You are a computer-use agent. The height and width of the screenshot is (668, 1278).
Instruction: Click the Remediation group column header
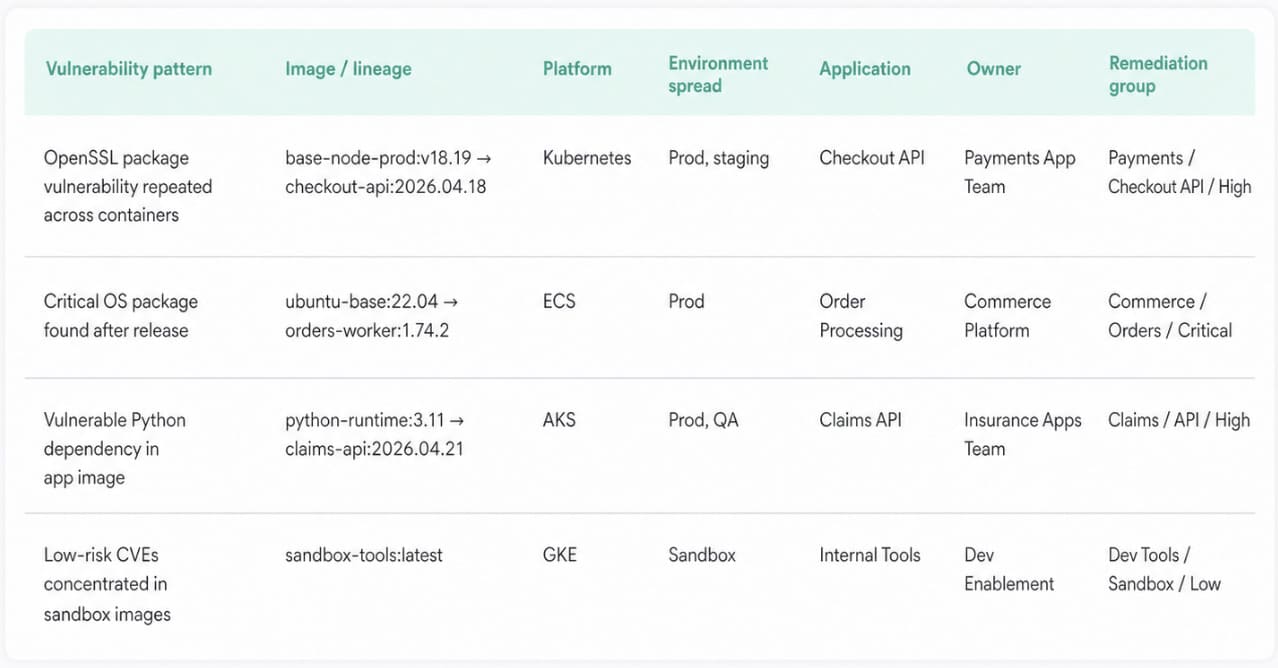(x=1157, y=69)
